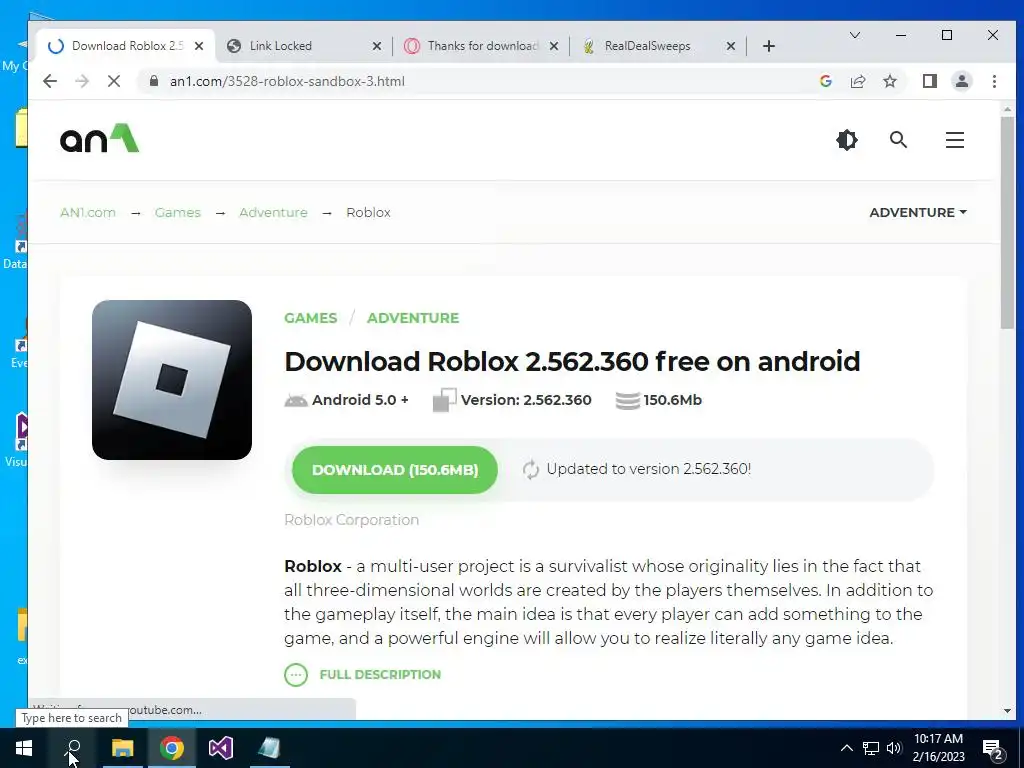Click the green GAMES category label
This screenshot has width=1024, height=768.
311,318
